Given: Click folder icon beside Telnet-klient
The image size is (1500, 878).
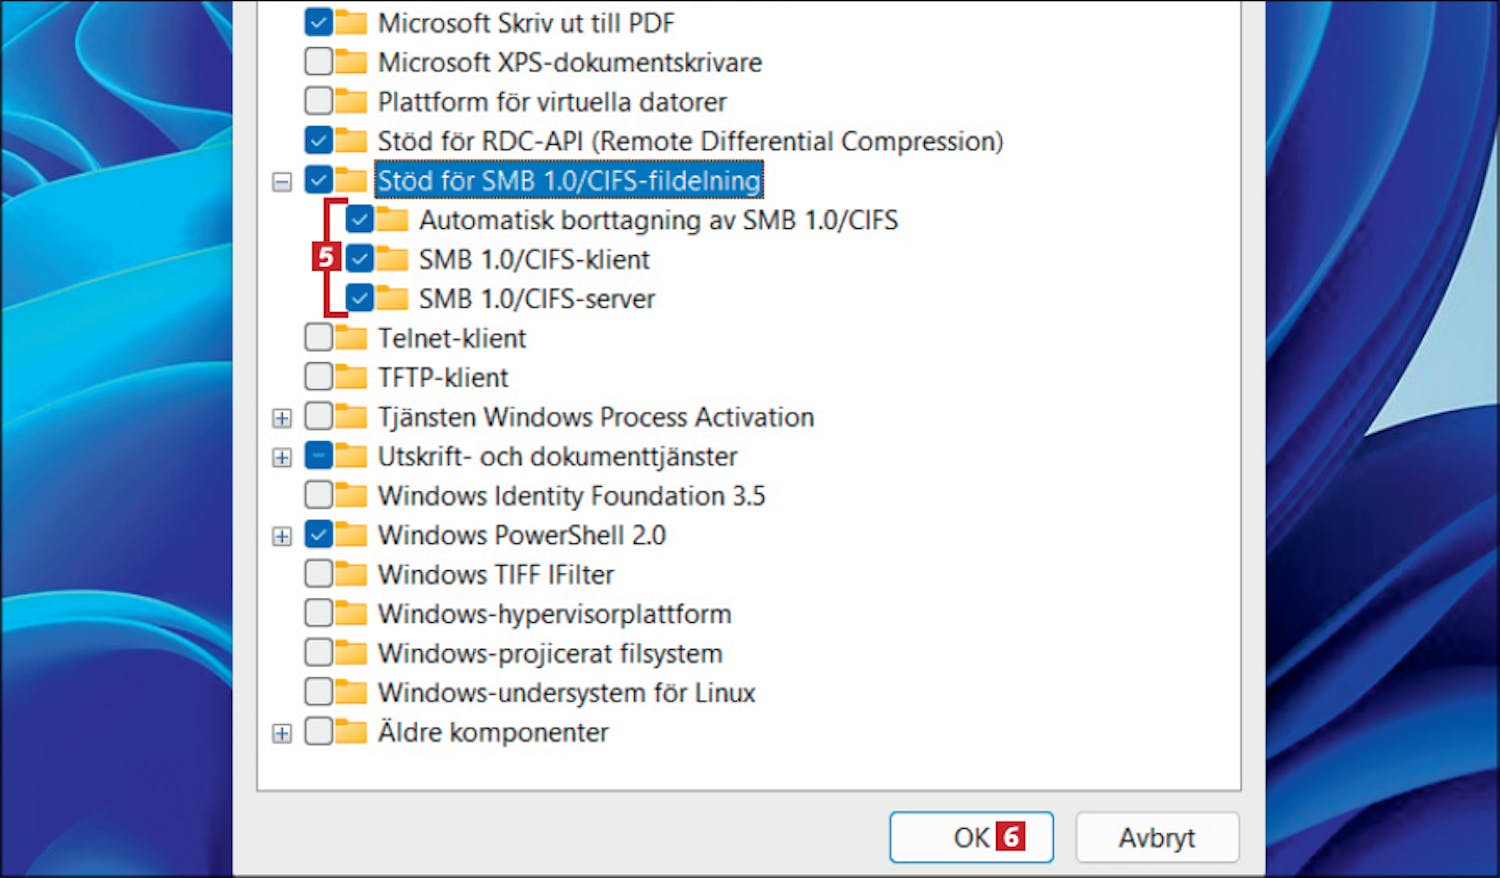Looking at the screenshot, I should (351, 338).
